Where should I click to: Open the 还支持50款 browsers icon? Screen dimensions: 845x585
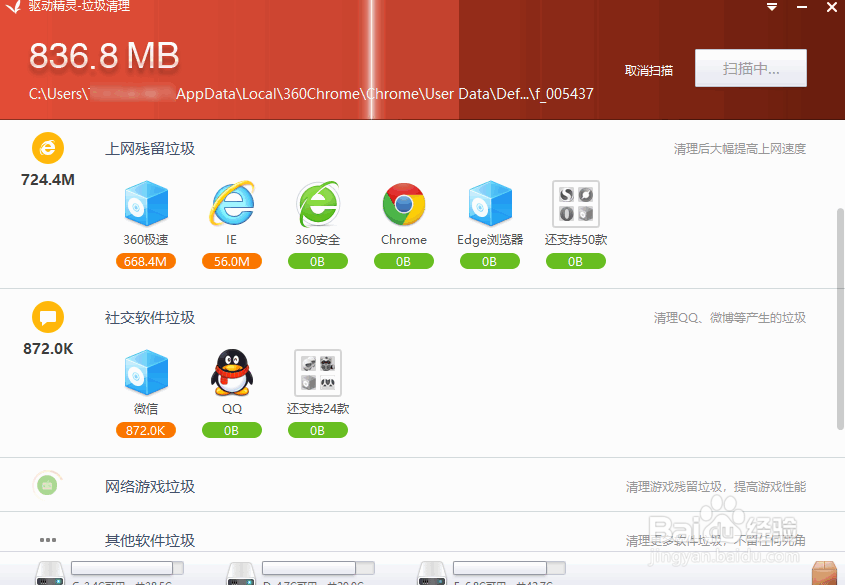tap(576, 204)
